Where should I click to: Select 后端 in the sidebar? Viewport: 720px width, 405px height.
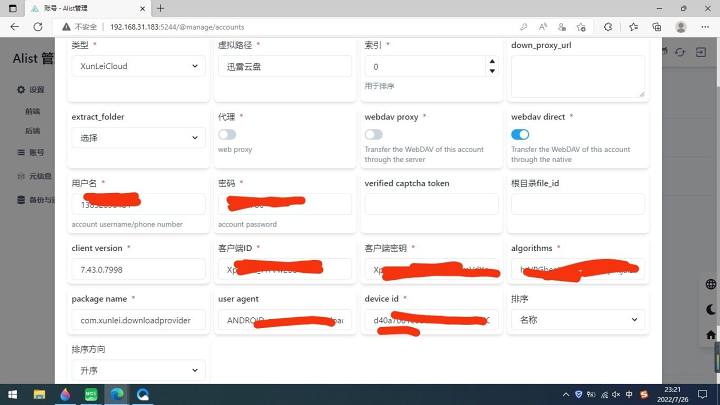pos(33,131)
